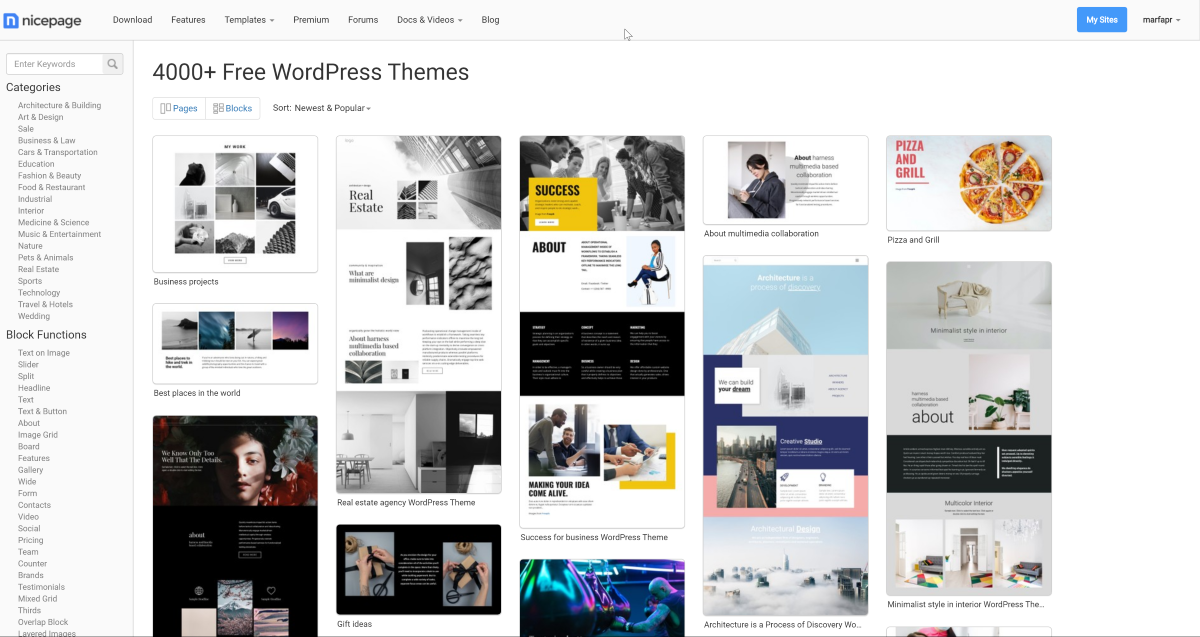
Task: Choose the Nature category
Action: tap(30, 246)
